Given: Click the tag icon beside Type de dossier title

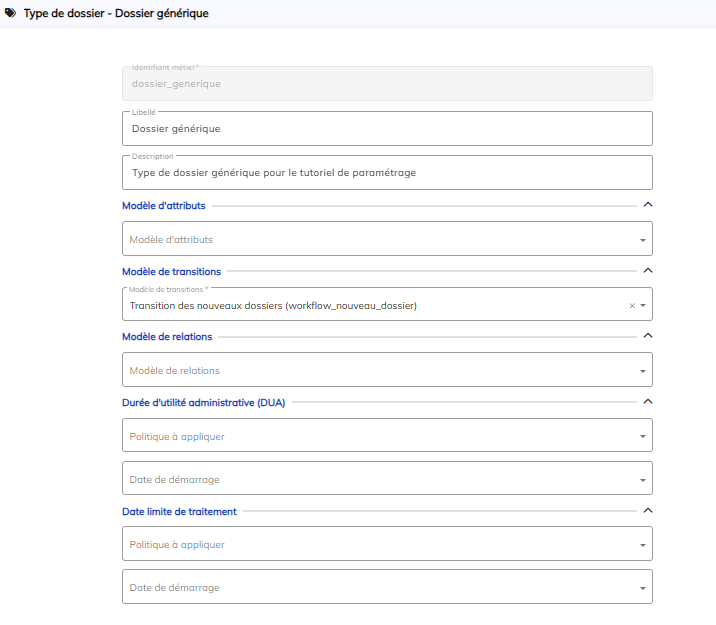Looking at the screenshot, I should click(11, 14).
